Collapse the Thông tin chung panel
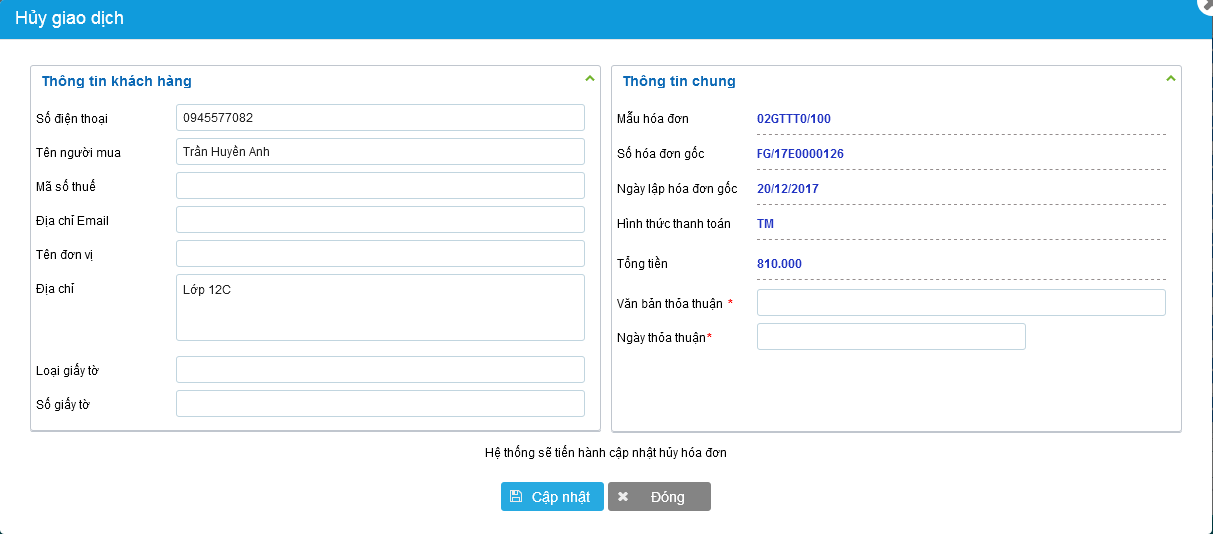Viewport: 1213px width, 534px height. point(1171,78)
